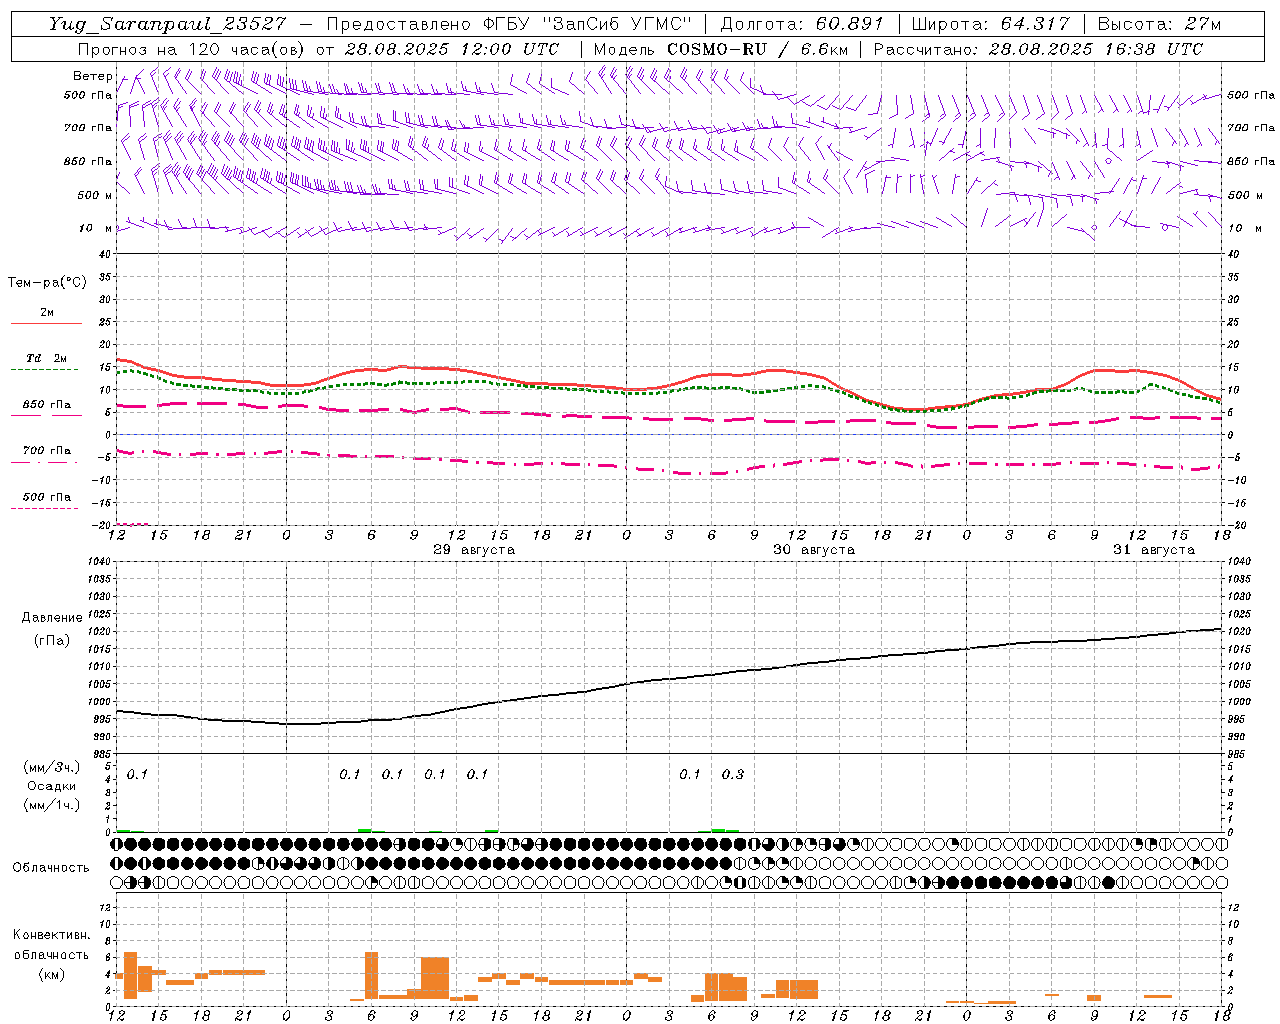
Task: Click the 500 м wind level label on left
Action: pyautogui.click(x=95, y=195)
